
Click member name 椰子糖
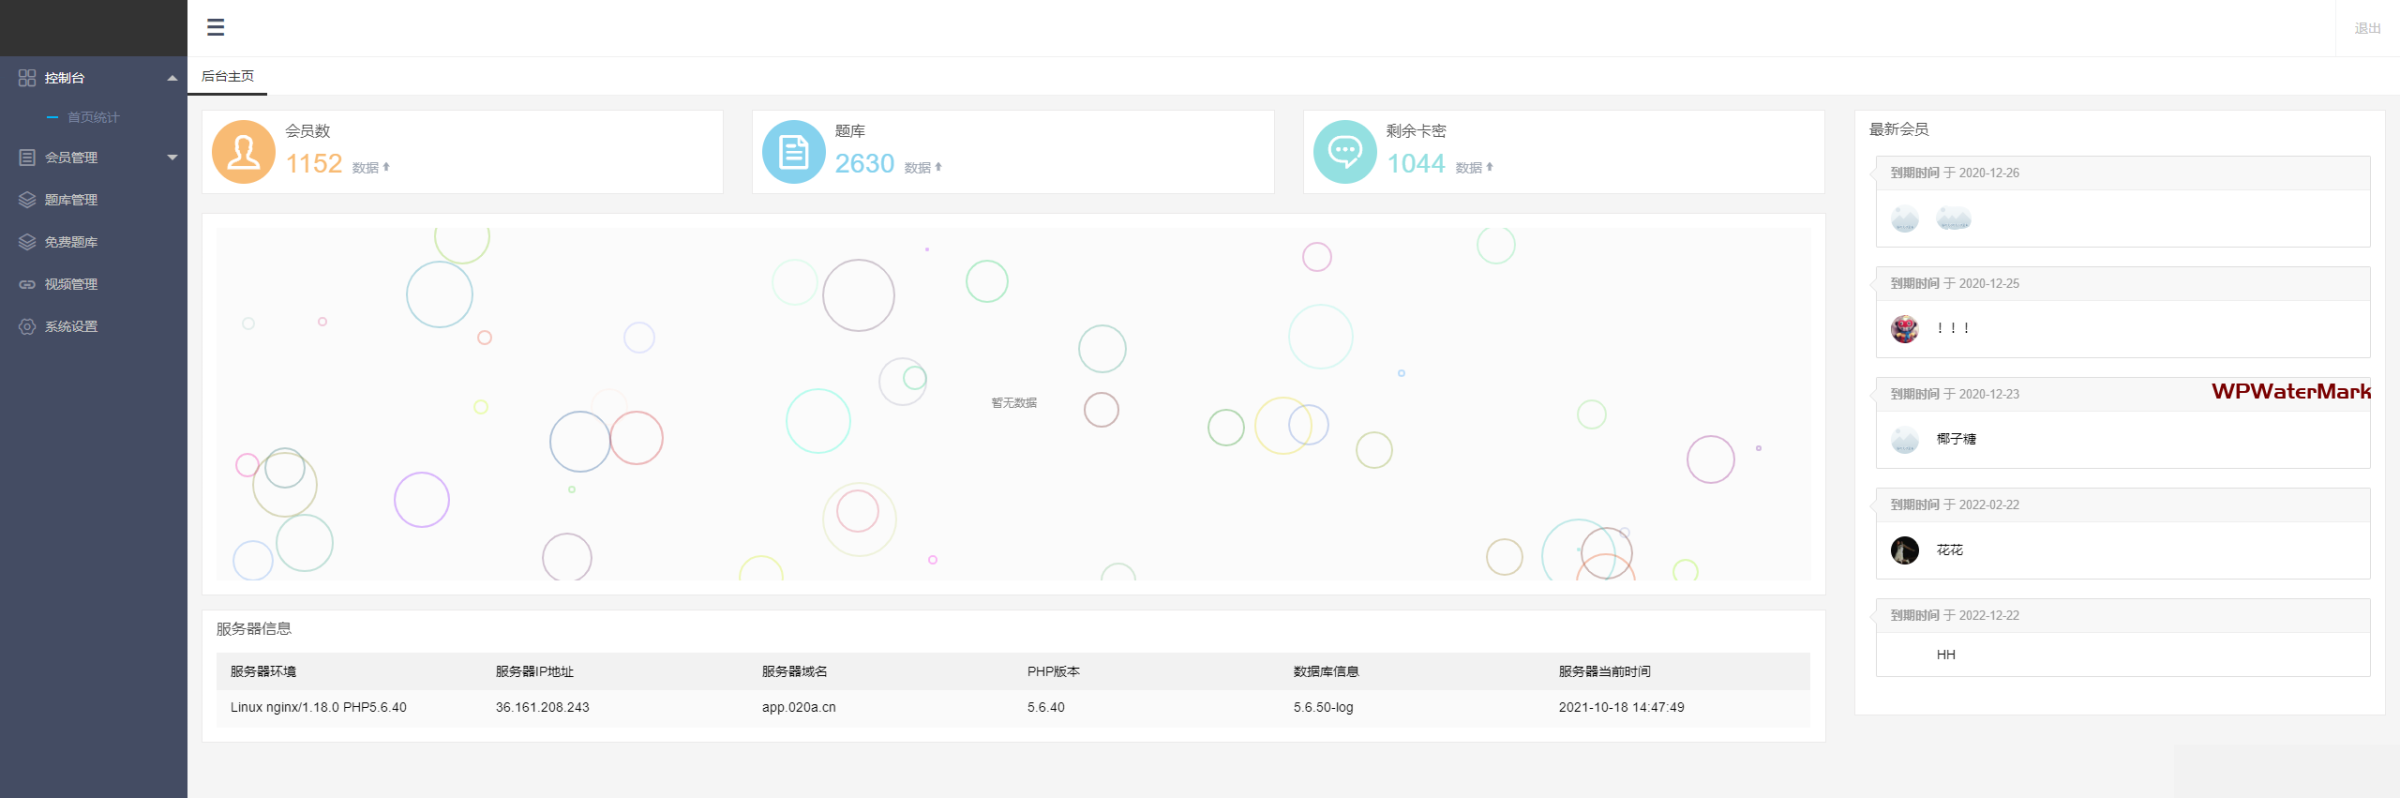(x=1956, y=439)
